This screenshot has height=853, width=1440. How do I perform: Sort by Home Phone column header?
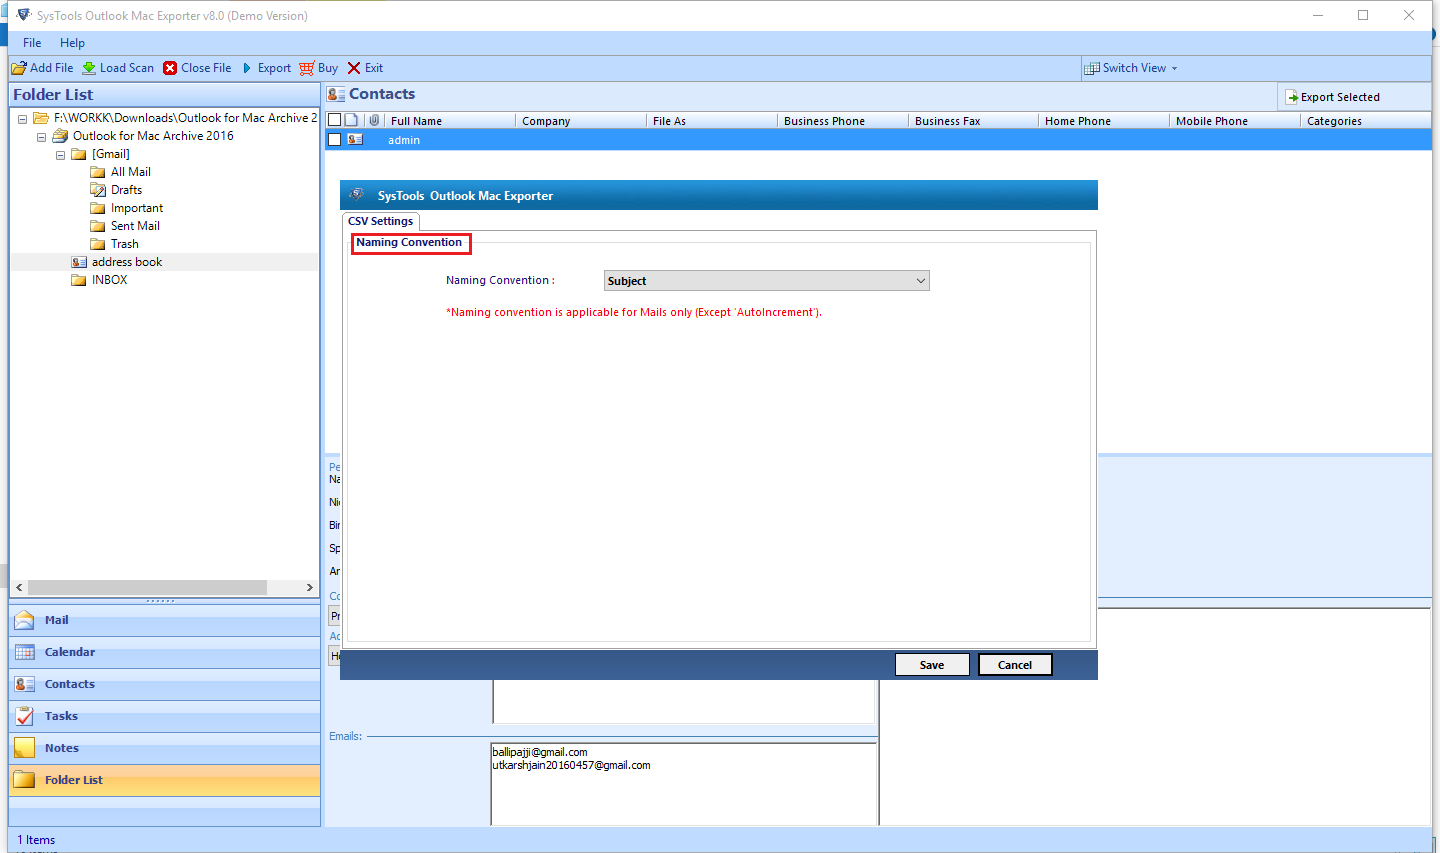point(1104,121)
